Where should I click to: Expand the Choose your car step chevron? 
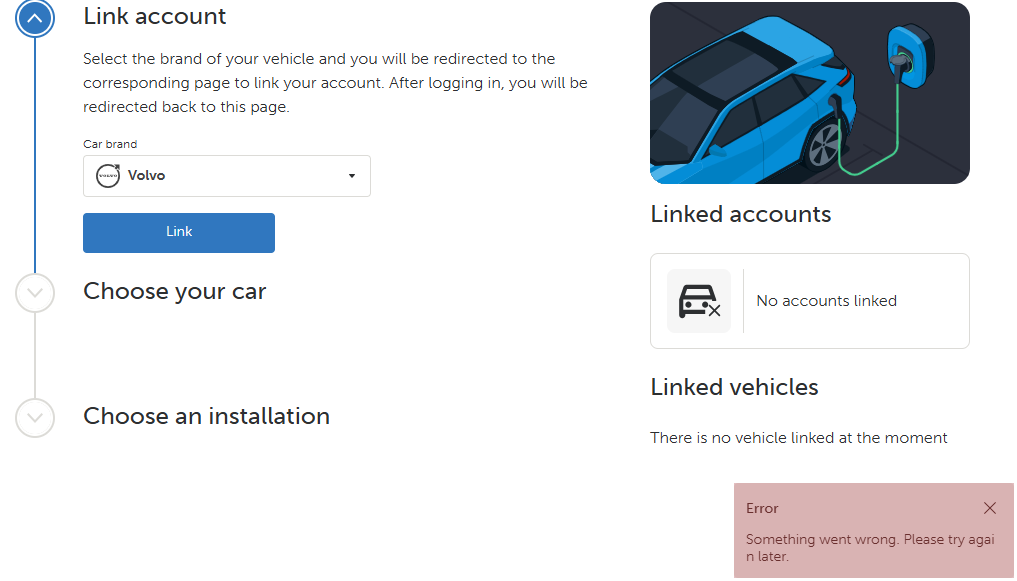[35, 293]
